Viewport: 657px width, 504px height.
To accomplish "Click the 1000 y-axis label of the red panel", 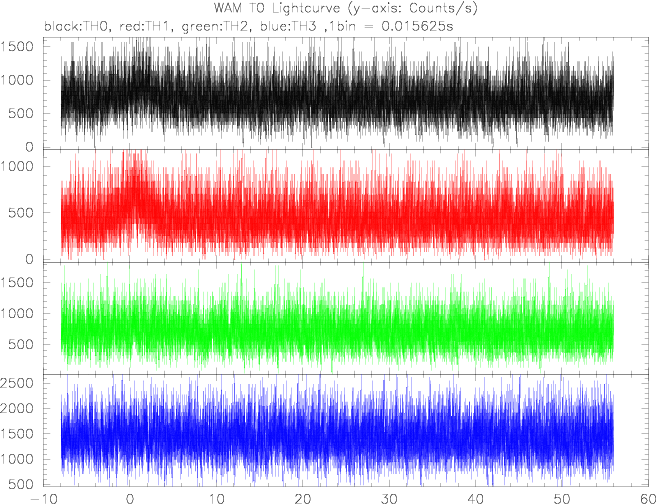I will (17, 166).
